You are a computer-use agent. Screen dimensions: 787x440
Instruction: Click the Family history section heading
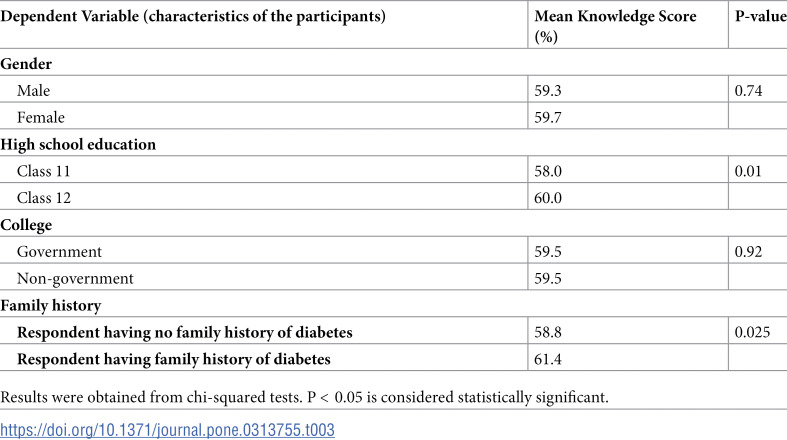51,306
